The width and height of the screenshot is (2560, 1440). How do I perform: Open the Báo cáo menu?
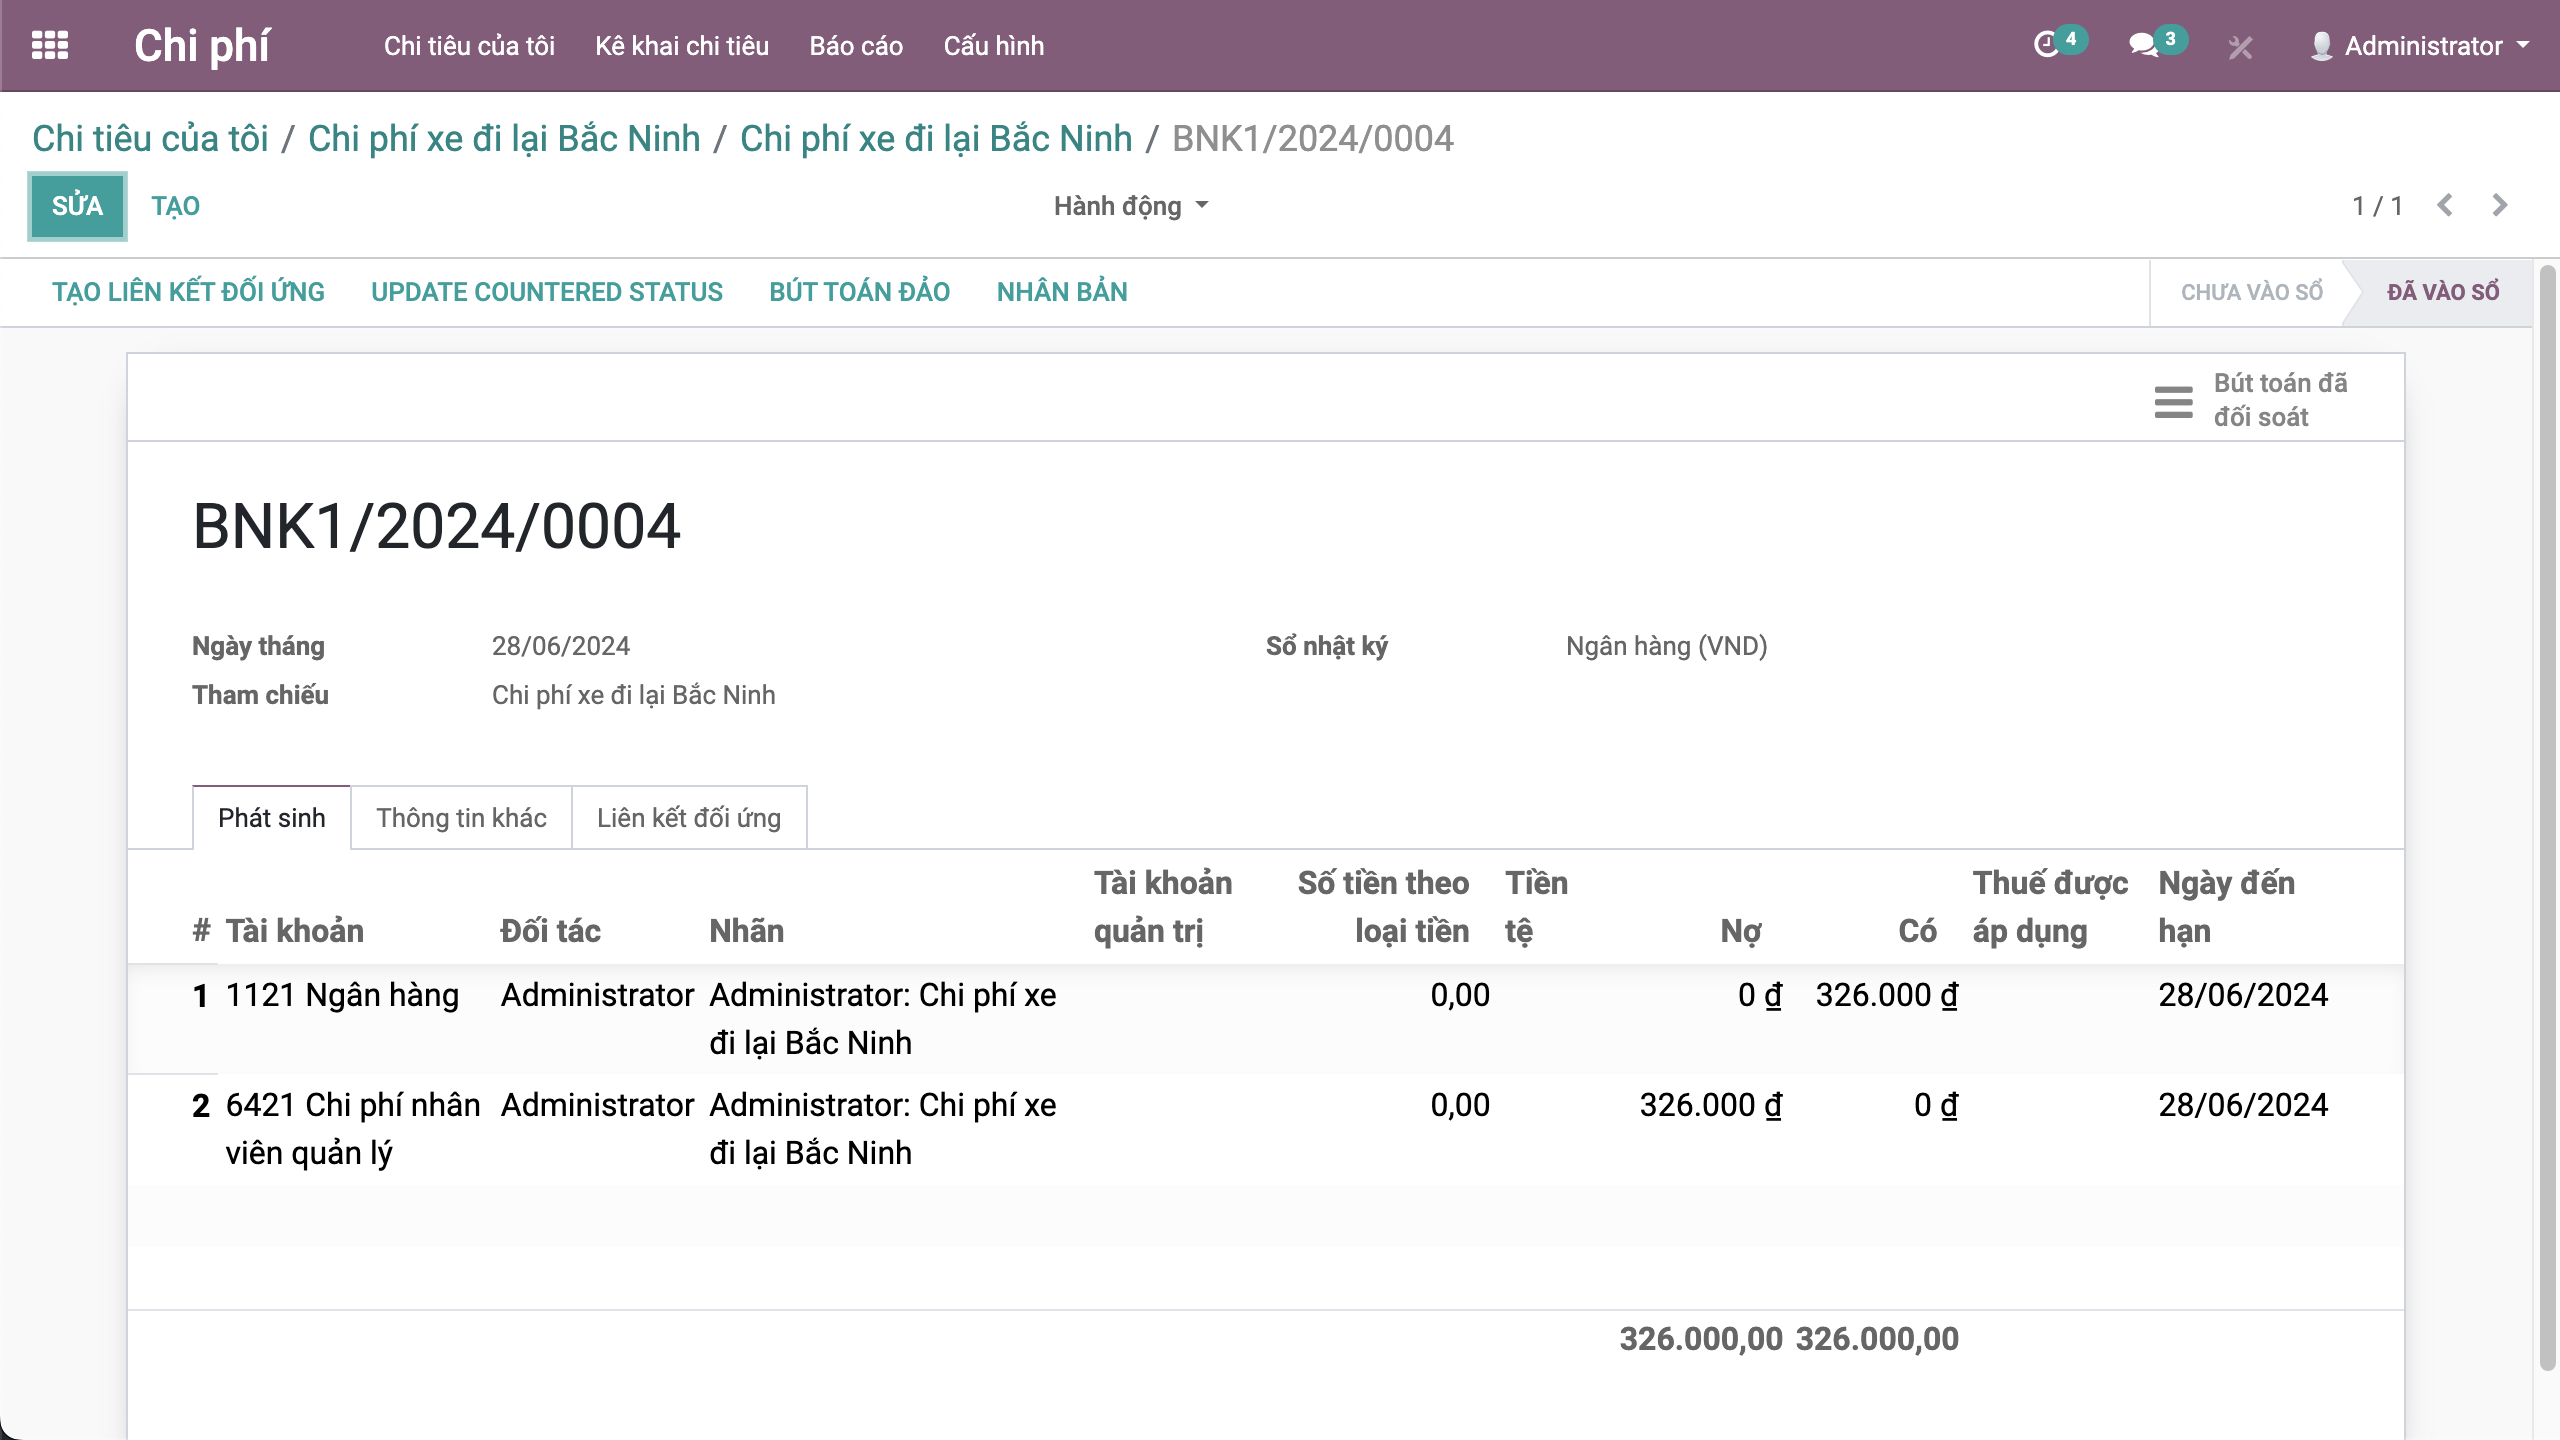point(855,46)
